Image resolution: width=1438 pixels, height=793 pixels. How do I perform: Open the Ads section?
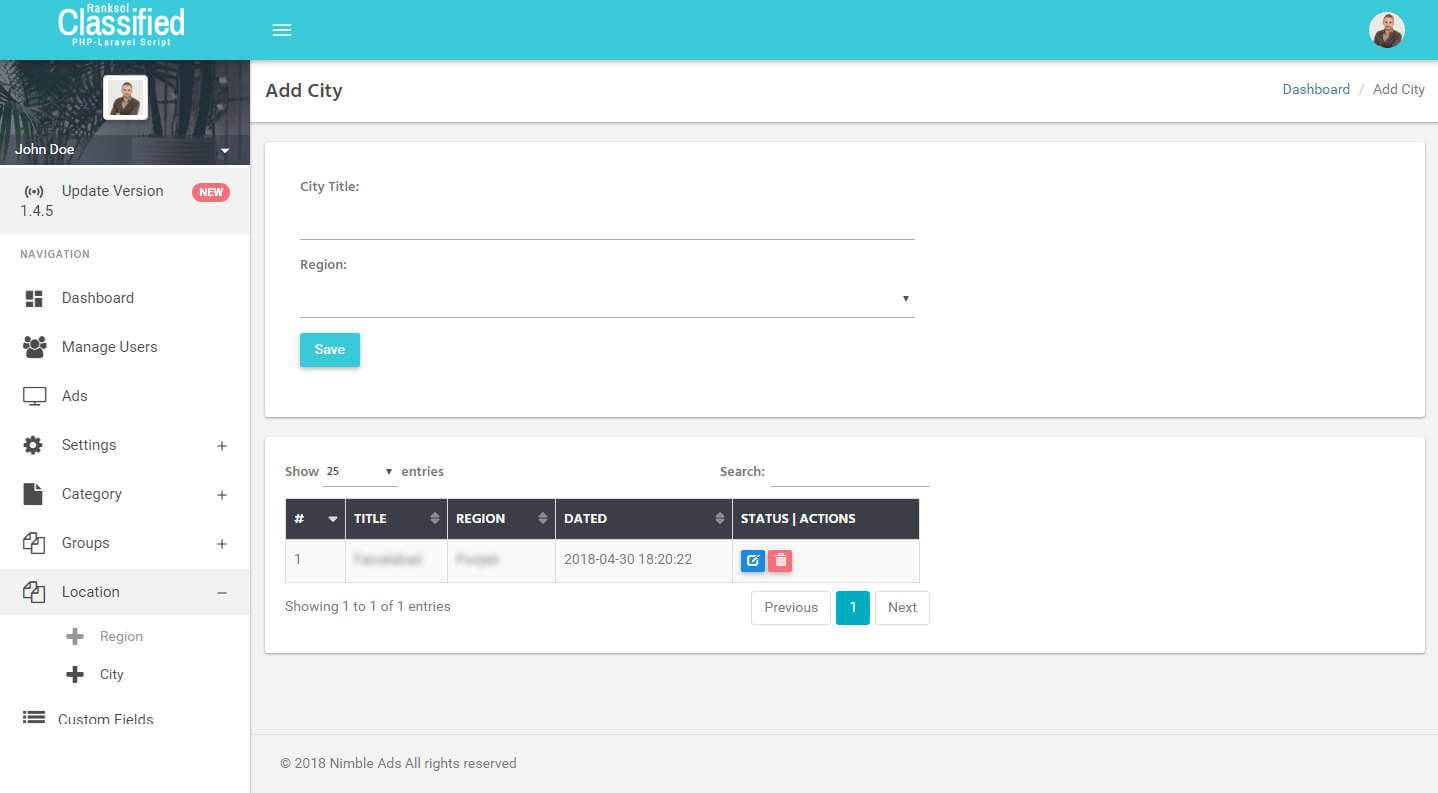74,396
